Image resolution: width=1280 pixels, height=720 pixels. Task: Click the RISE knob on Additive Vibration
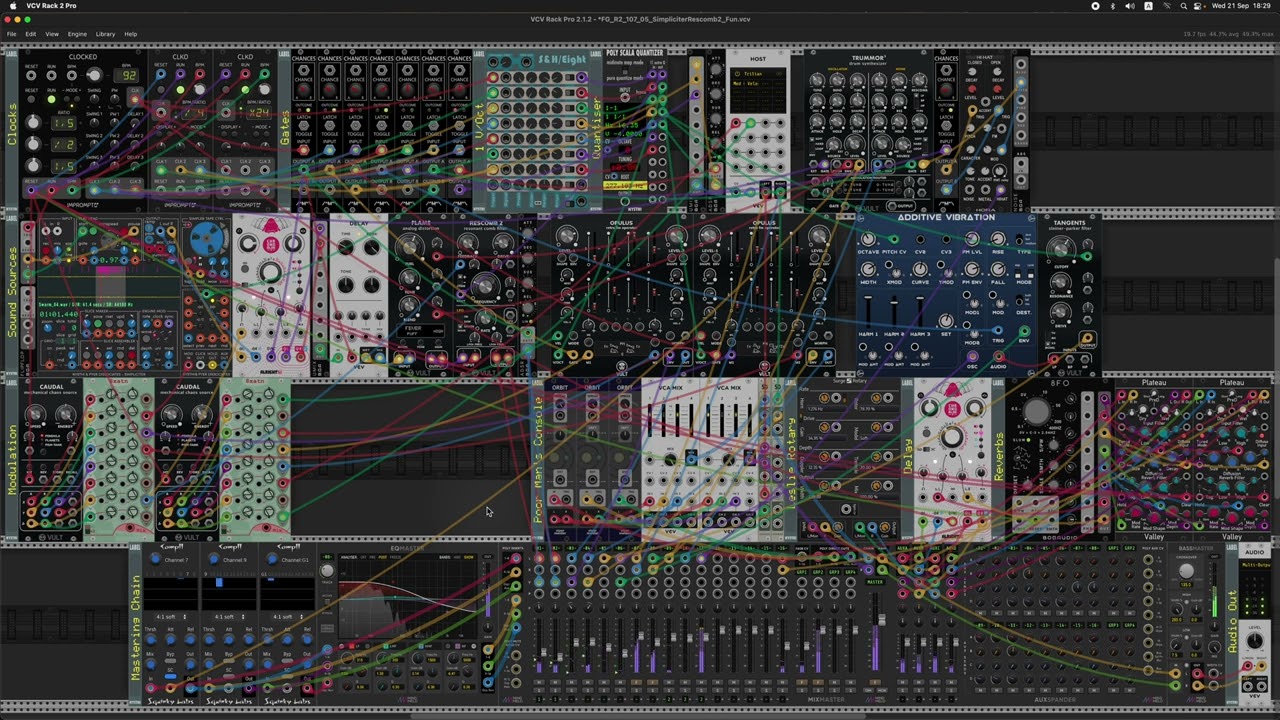tap(998, 238)
